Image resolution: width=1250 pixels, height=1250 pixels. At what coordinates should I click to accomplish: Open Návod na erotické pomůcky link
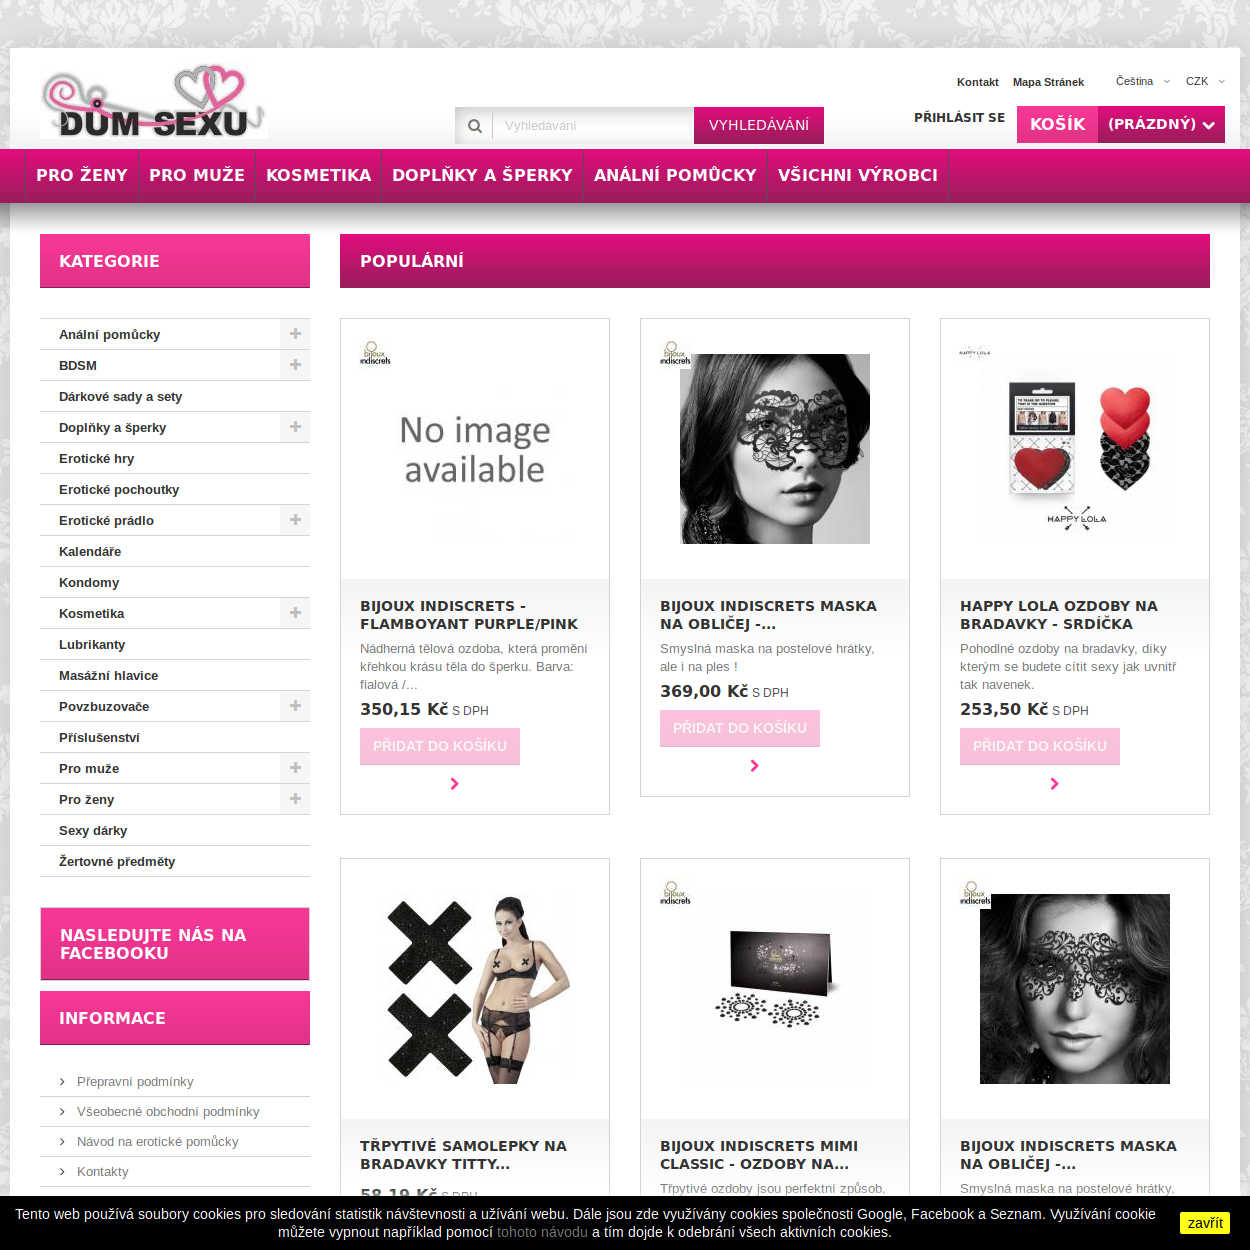pos(158,1141)
